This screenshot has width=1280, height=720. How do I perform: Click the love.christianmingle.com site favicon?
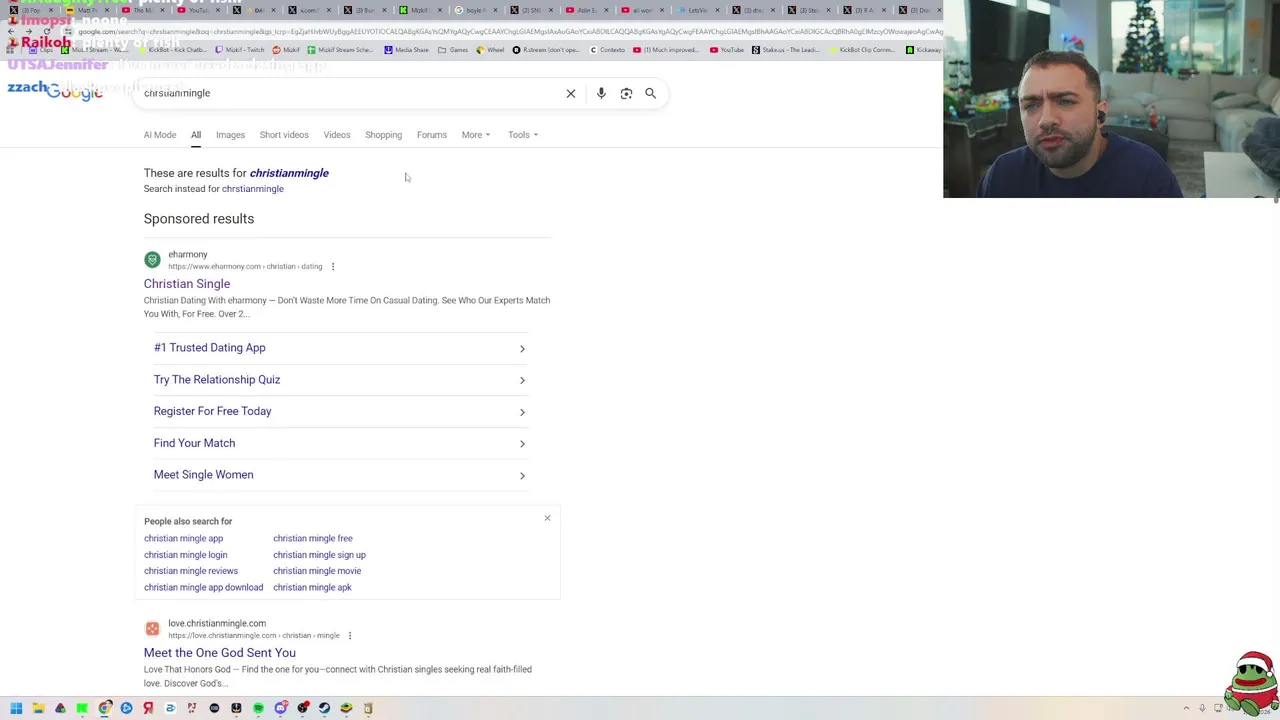point(152,629)
